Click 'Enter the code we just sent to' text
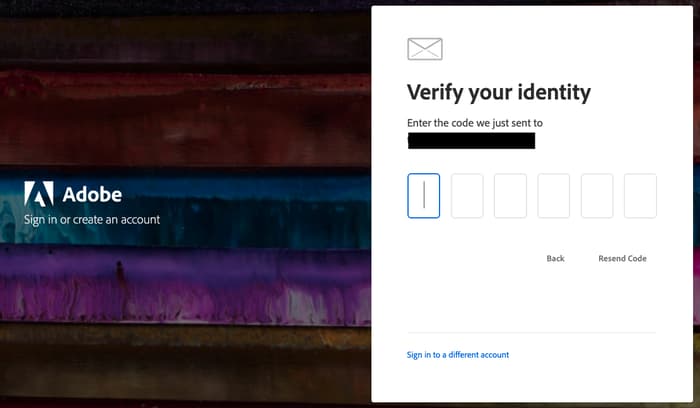 (475, 123)
